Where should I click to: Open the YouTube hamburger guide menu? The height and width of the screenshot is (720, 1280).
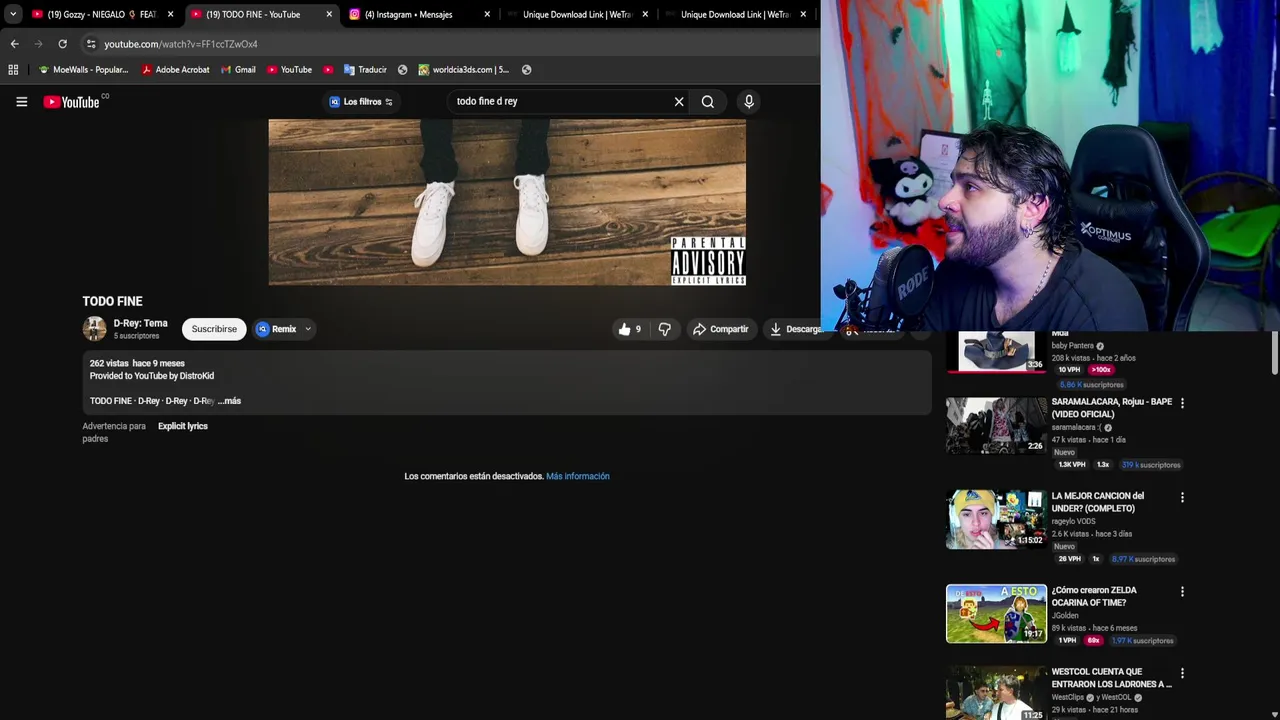pyautogui.click(x=21, y=101)
